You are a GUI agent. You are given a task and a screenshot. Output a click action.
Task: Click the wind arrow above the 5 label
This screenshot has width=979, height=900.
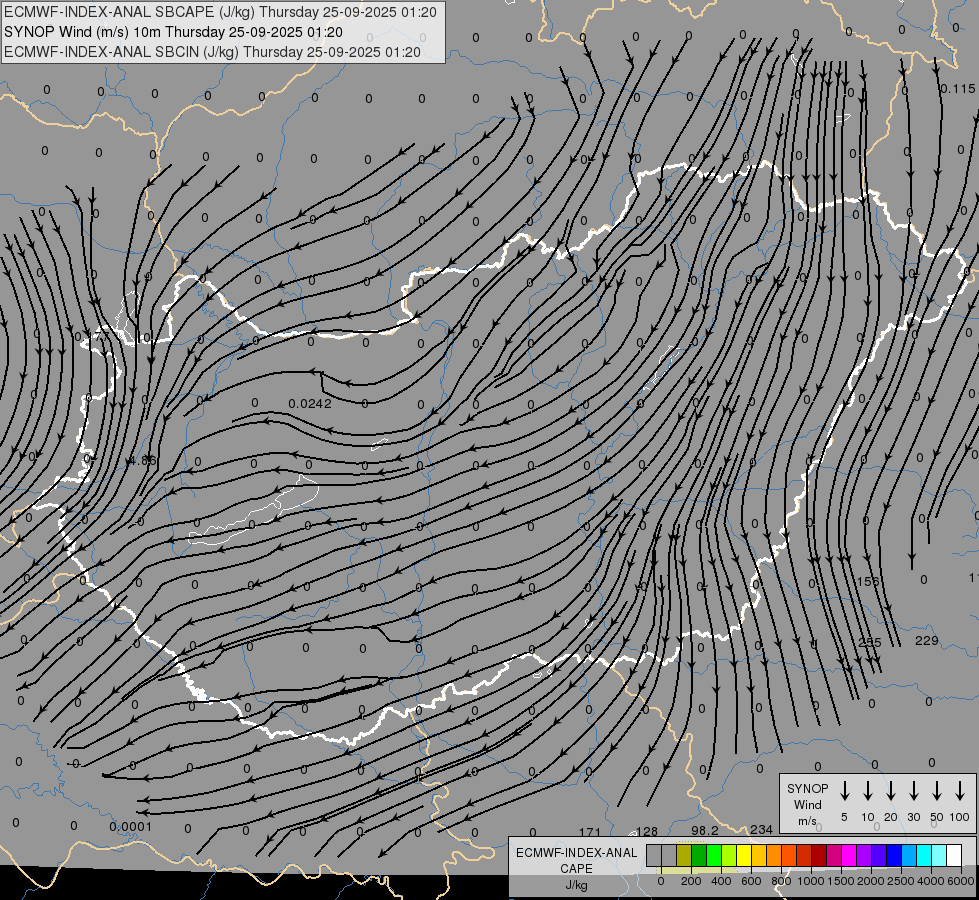tap(844, 790)
